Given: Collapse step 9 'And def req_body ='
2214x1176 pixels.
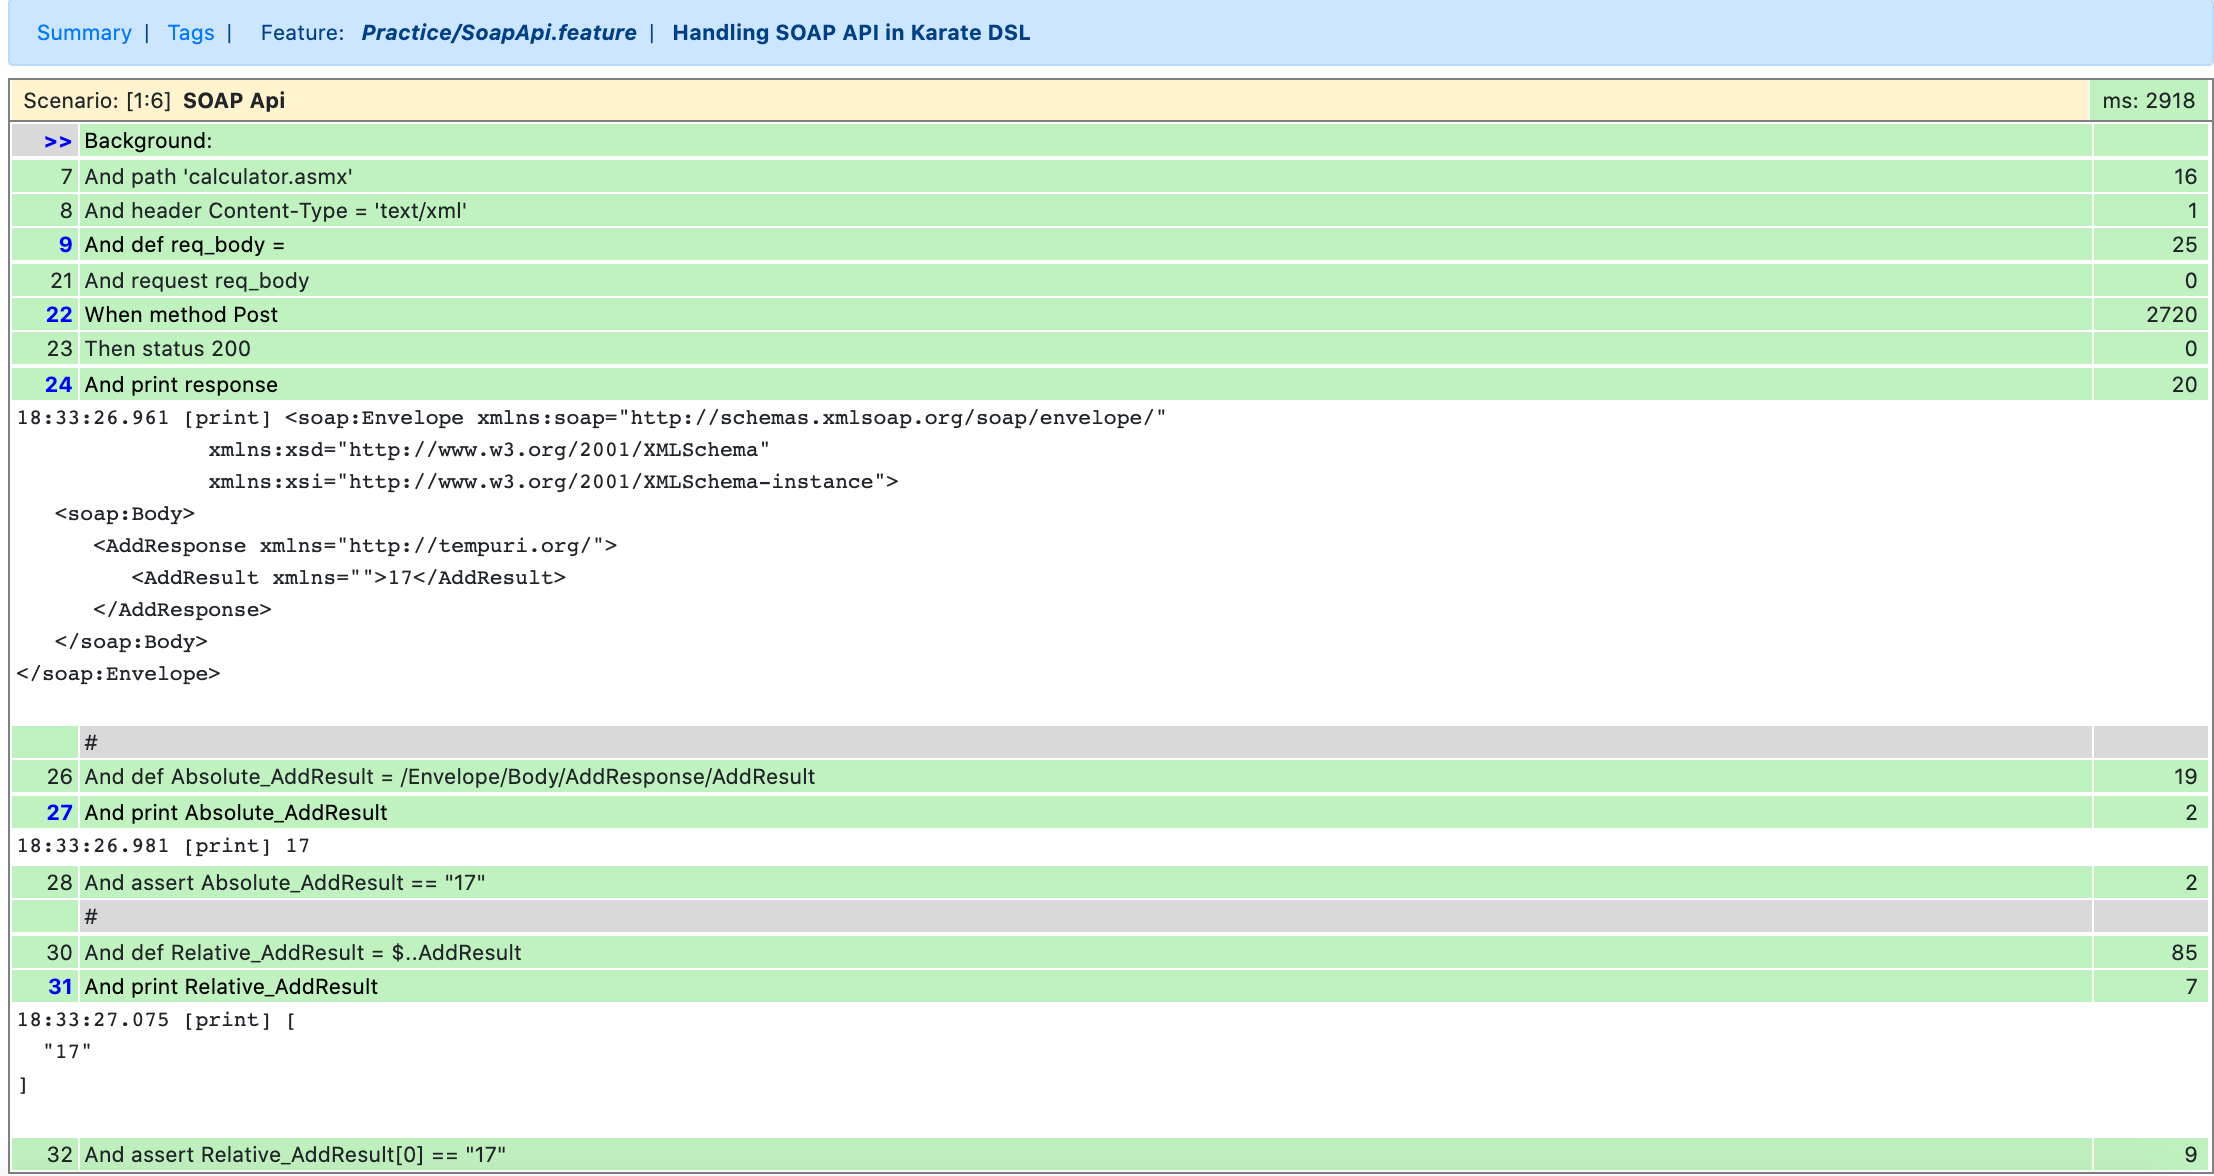Looking at the screenshot, I should (65, 245).
